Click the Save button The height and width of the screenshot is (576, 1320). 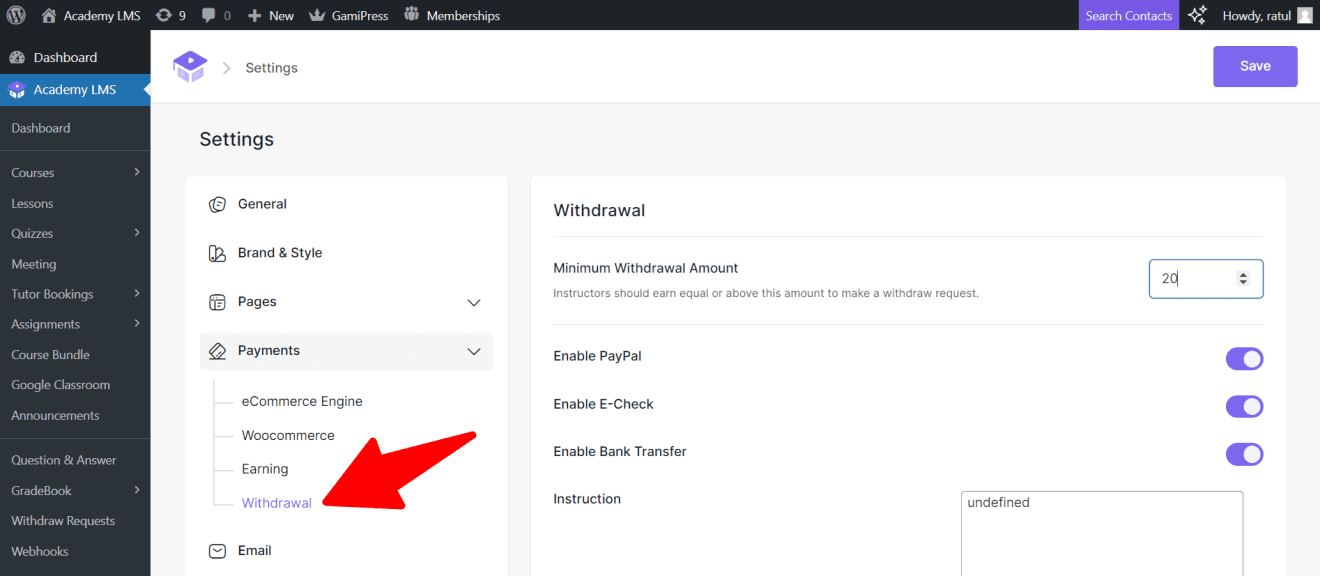[1255, 66]
